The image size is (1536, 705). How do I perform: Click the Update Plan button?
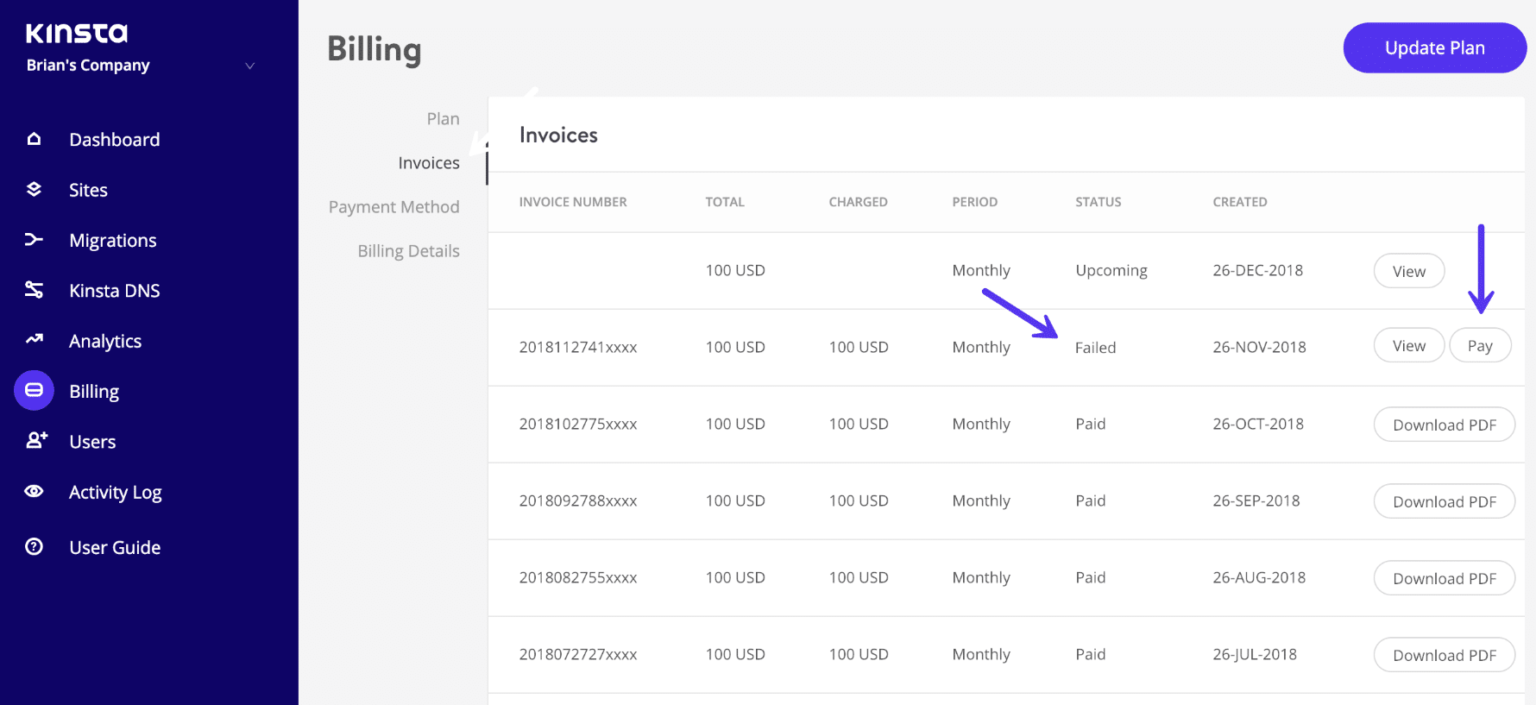pyautogui.click(x=1434, y=47)
